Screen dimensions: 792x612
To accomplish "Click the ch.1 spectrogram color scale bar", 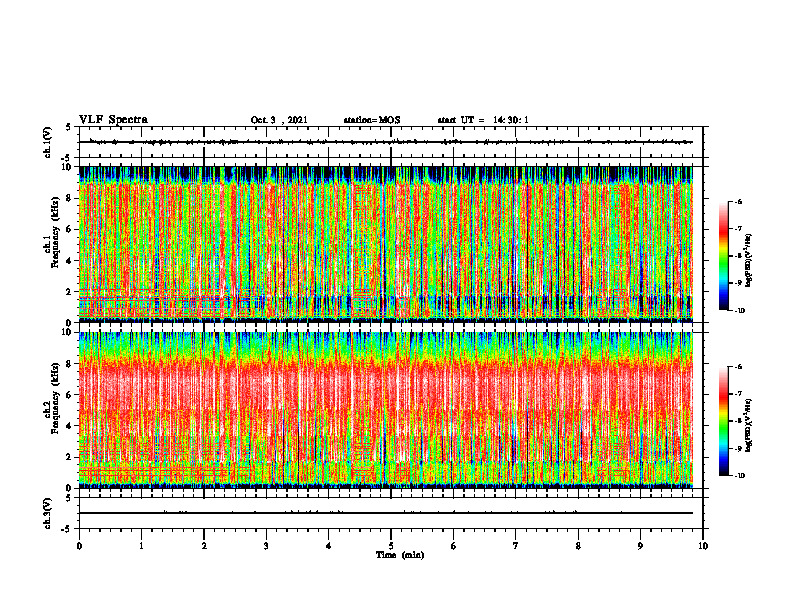I will pyautogui.click(x=723, y=256).
